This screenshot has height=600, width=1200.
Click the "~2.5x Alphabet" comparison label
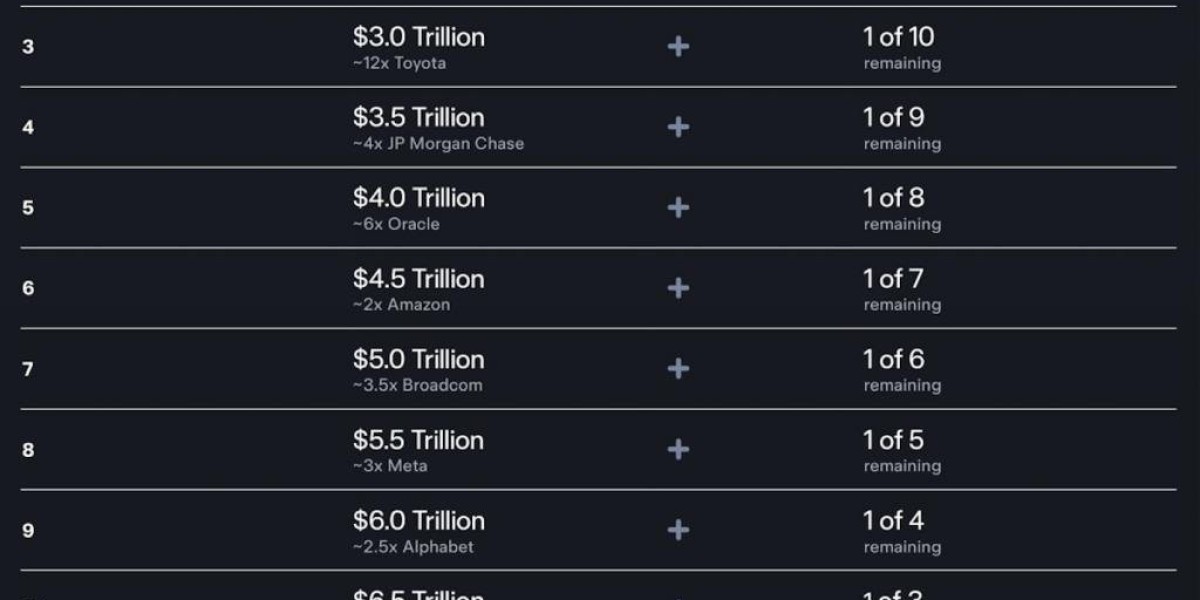413,547
